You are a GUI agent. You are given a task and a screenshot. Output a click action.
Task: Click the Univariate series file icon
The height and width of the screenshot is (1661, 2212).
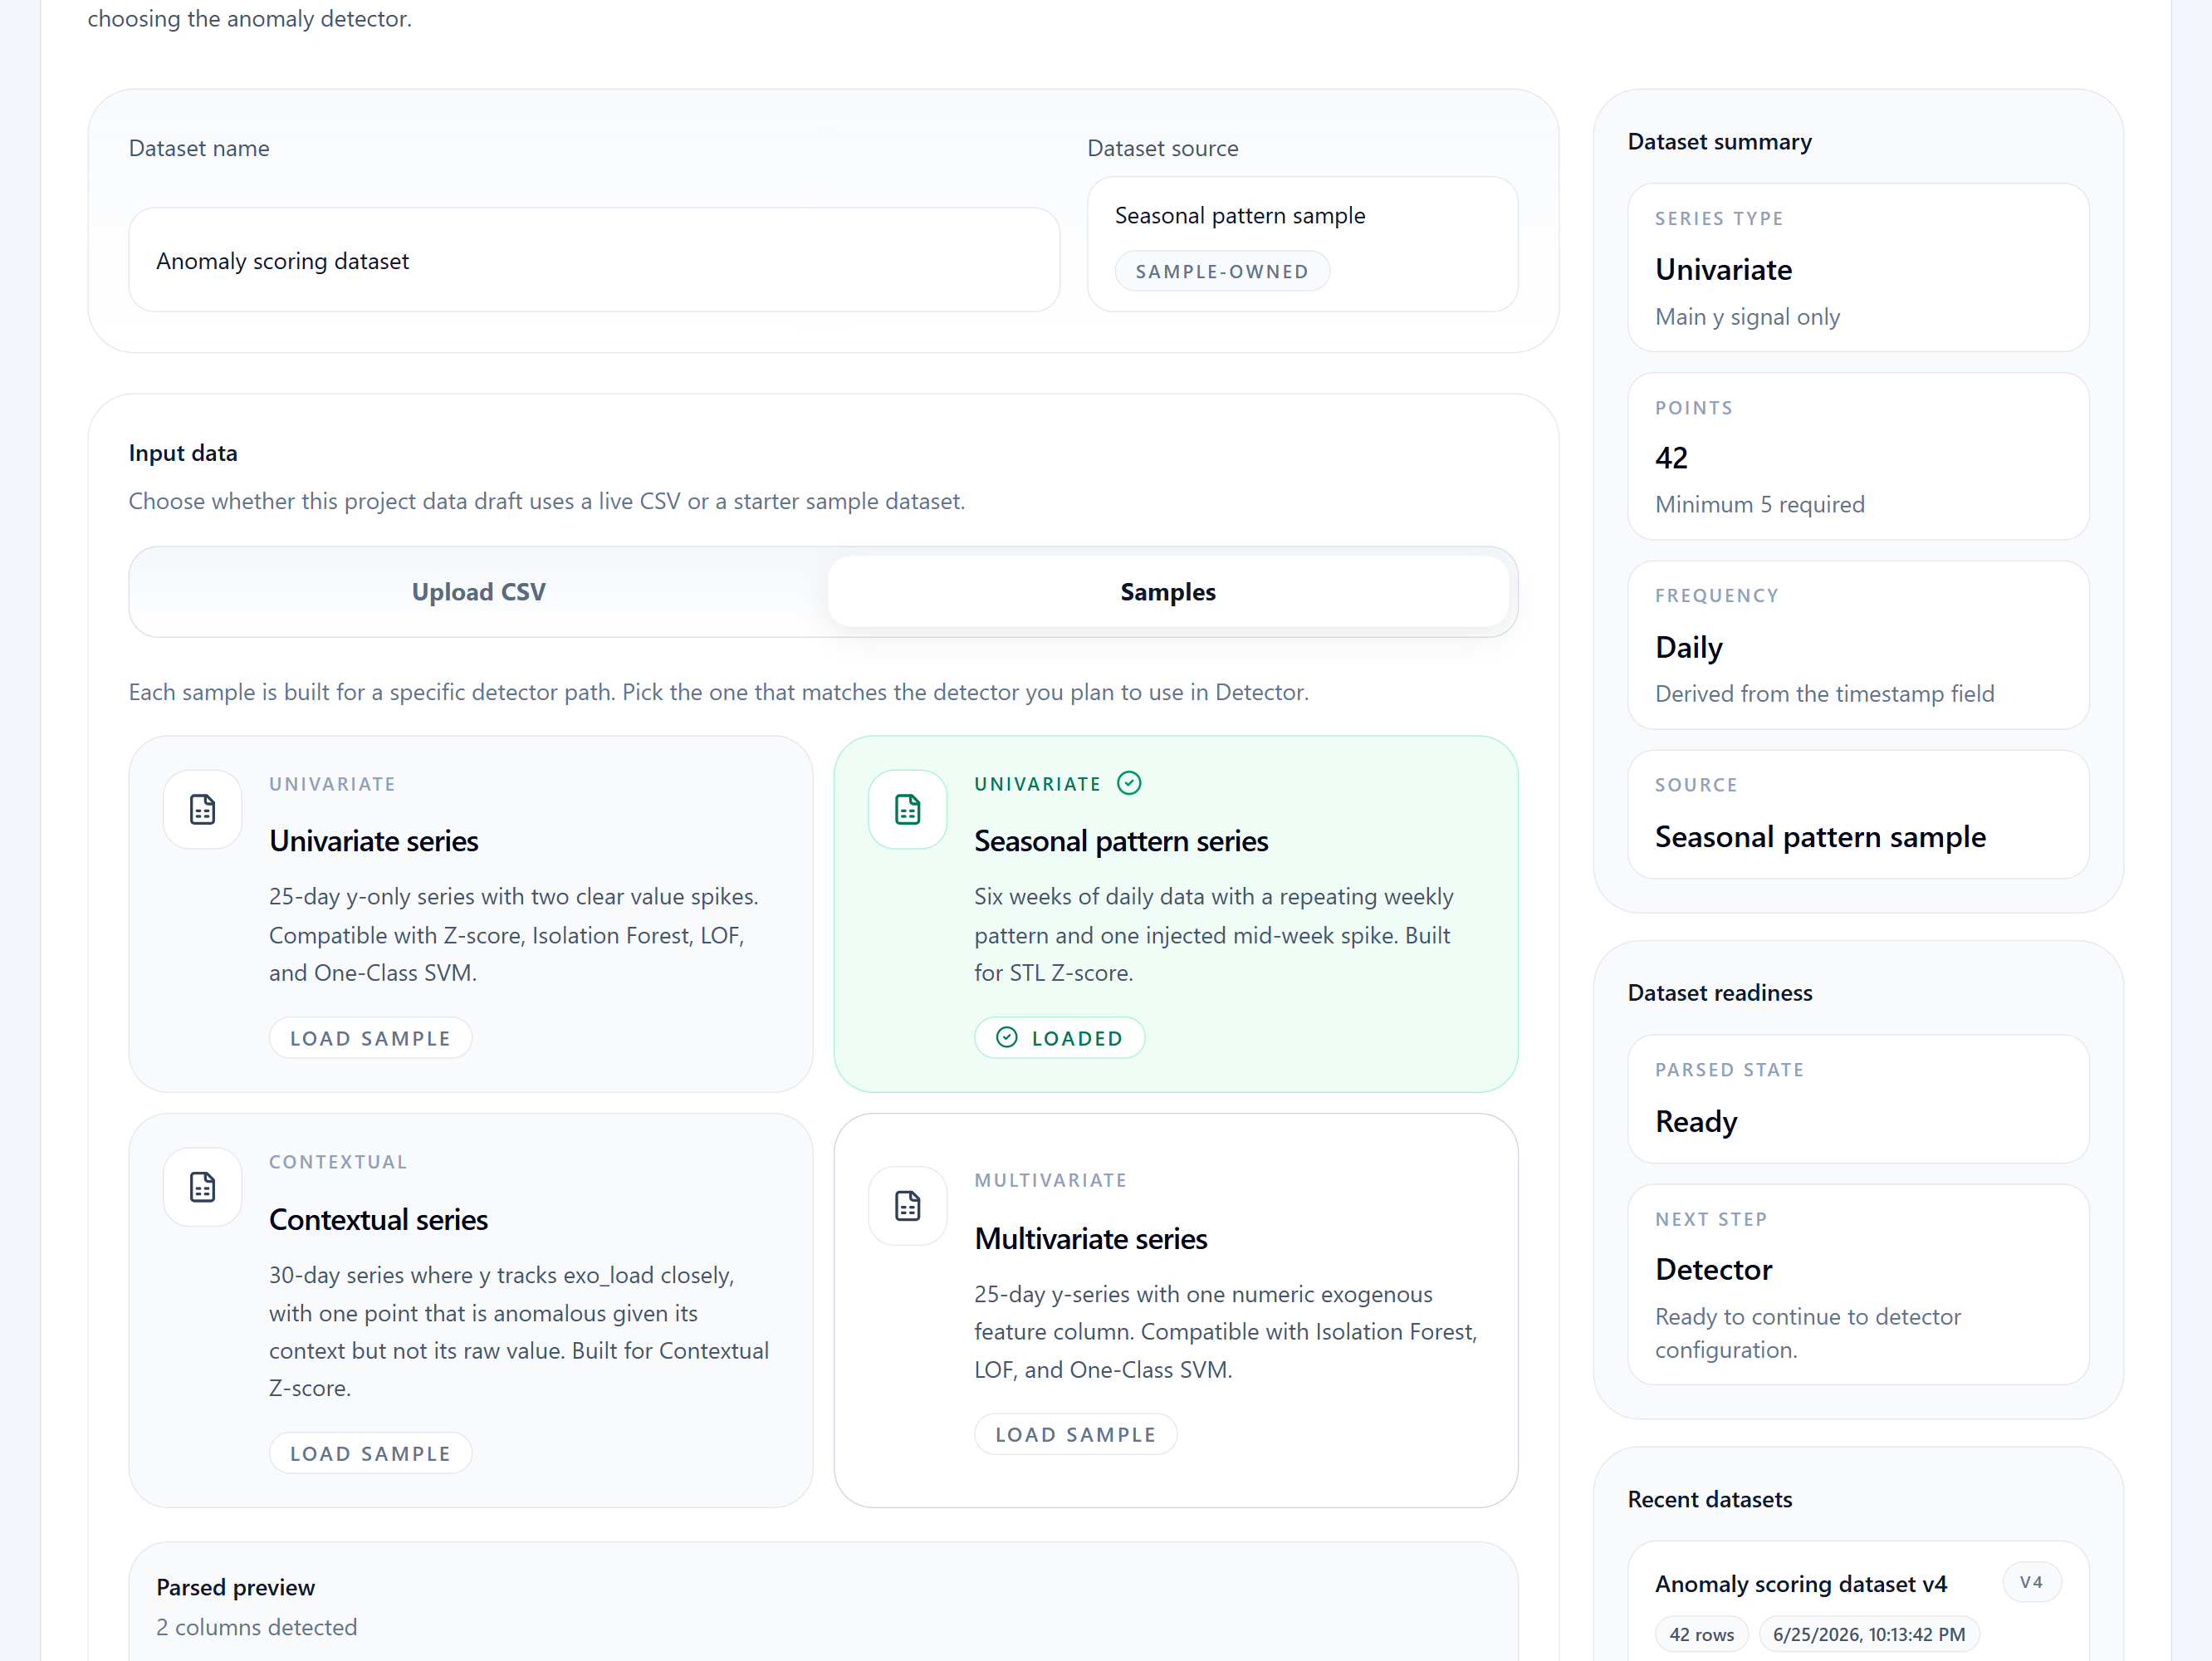click(x=202, y=809)
